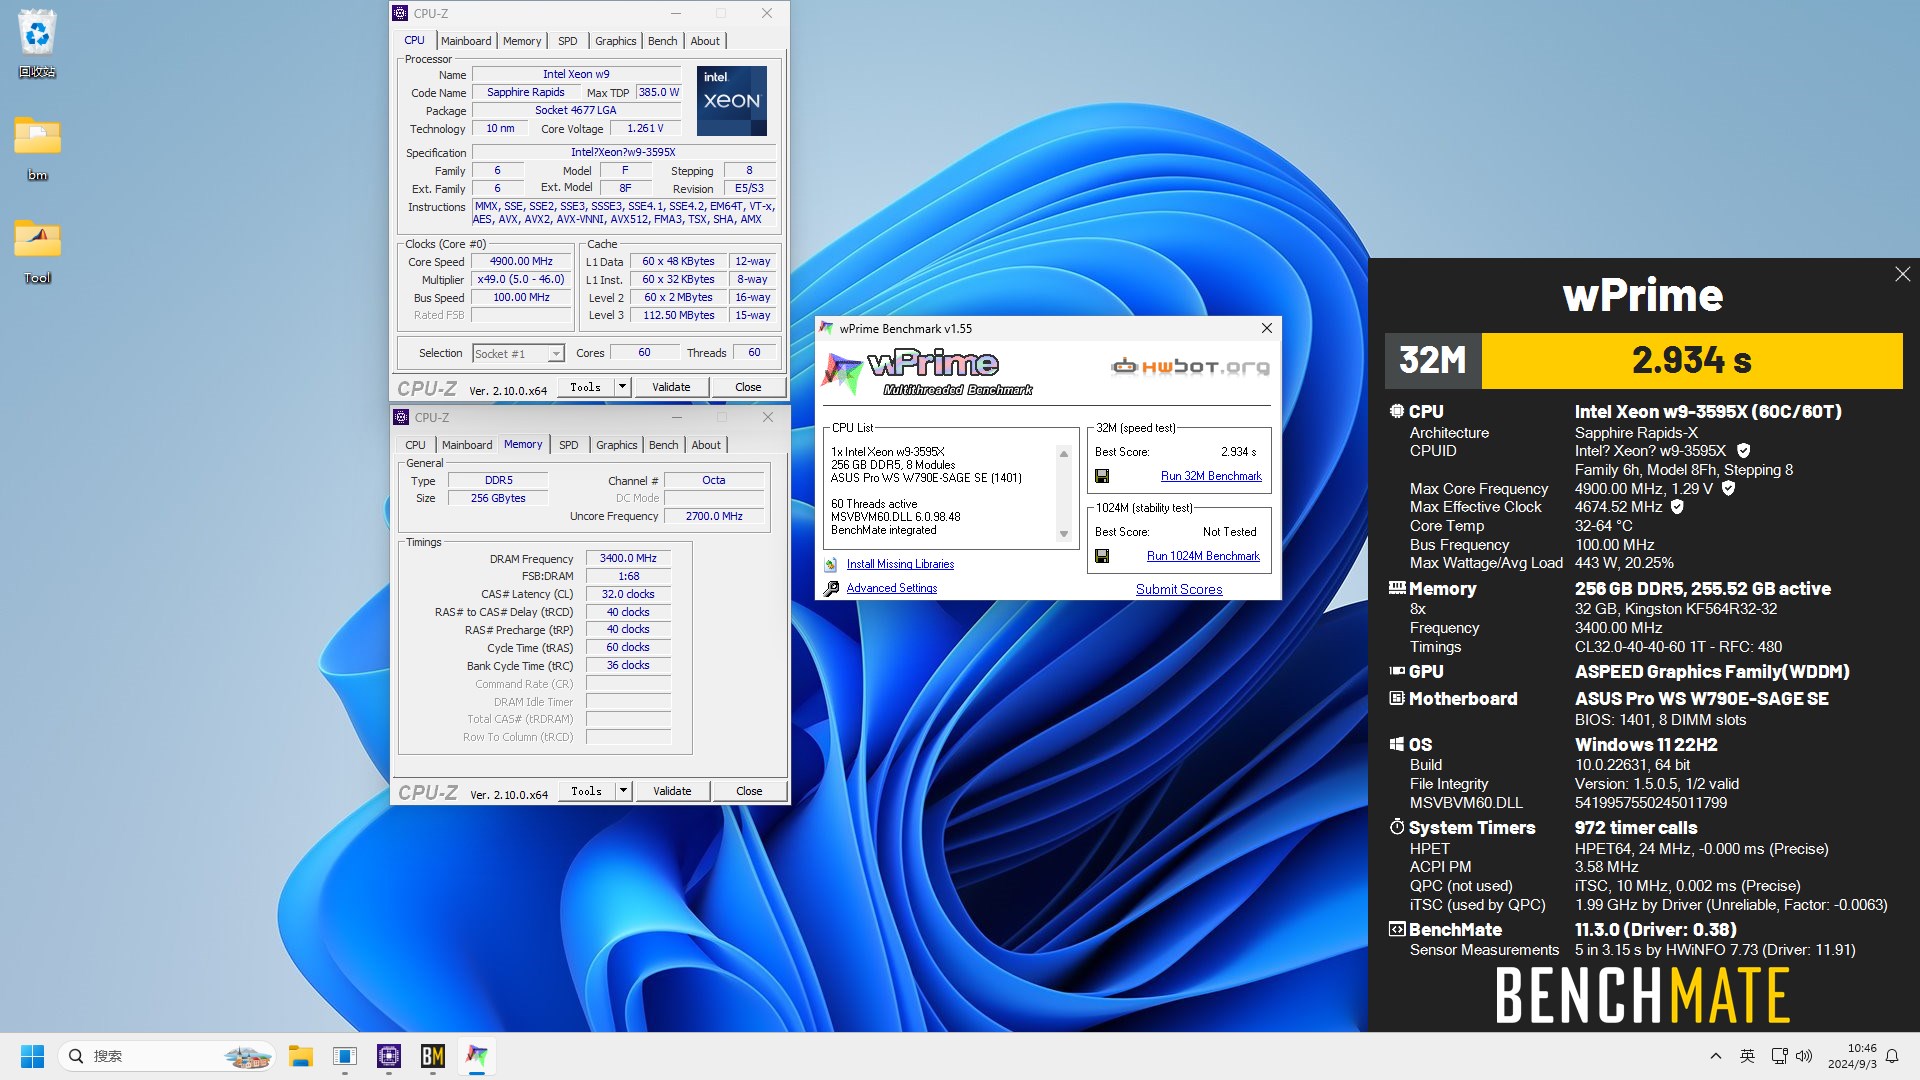Image resolution: width=1920 pixels, height=1080 pixels.
Task: Show hidden tray icons chevron
Action: [1716, 1056]
